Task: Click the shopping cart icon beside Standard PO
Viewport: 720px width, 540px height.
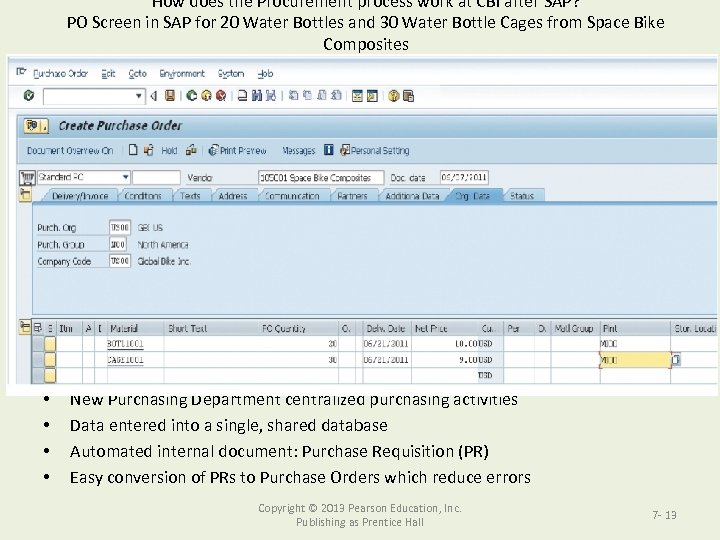Action: (x=28, y=178)
